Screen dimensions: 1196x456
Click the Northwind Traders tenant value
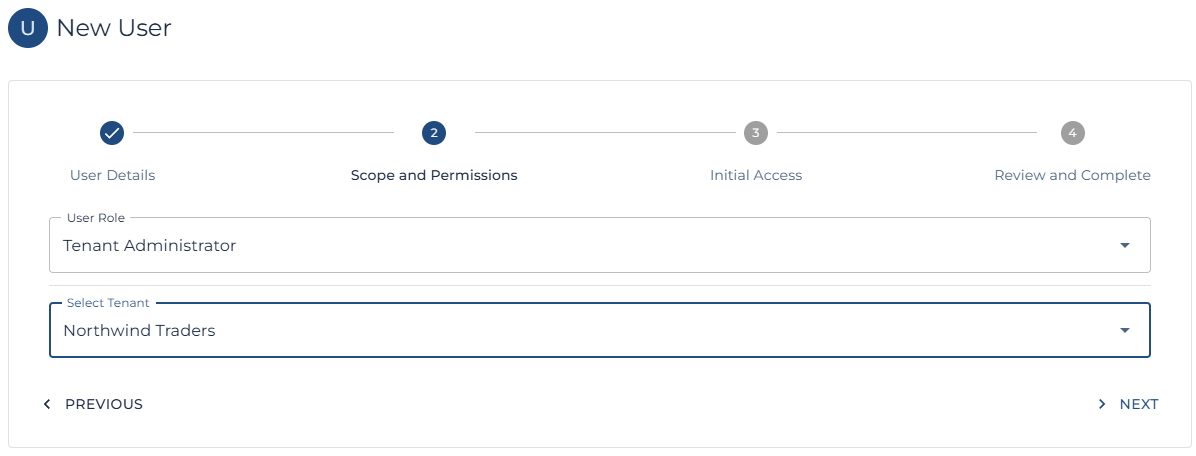click(x=139, y=330)
